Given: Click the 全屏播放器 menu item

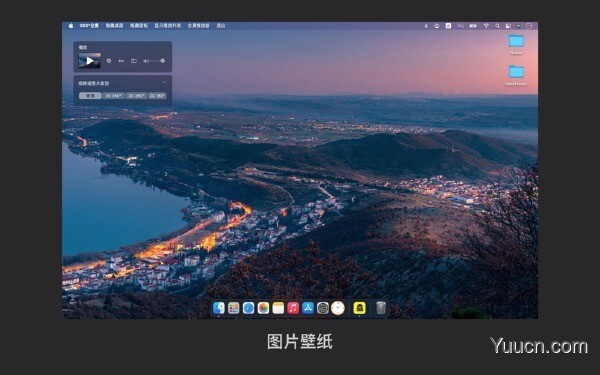Looking at the screenshot, I should [199, 26].
